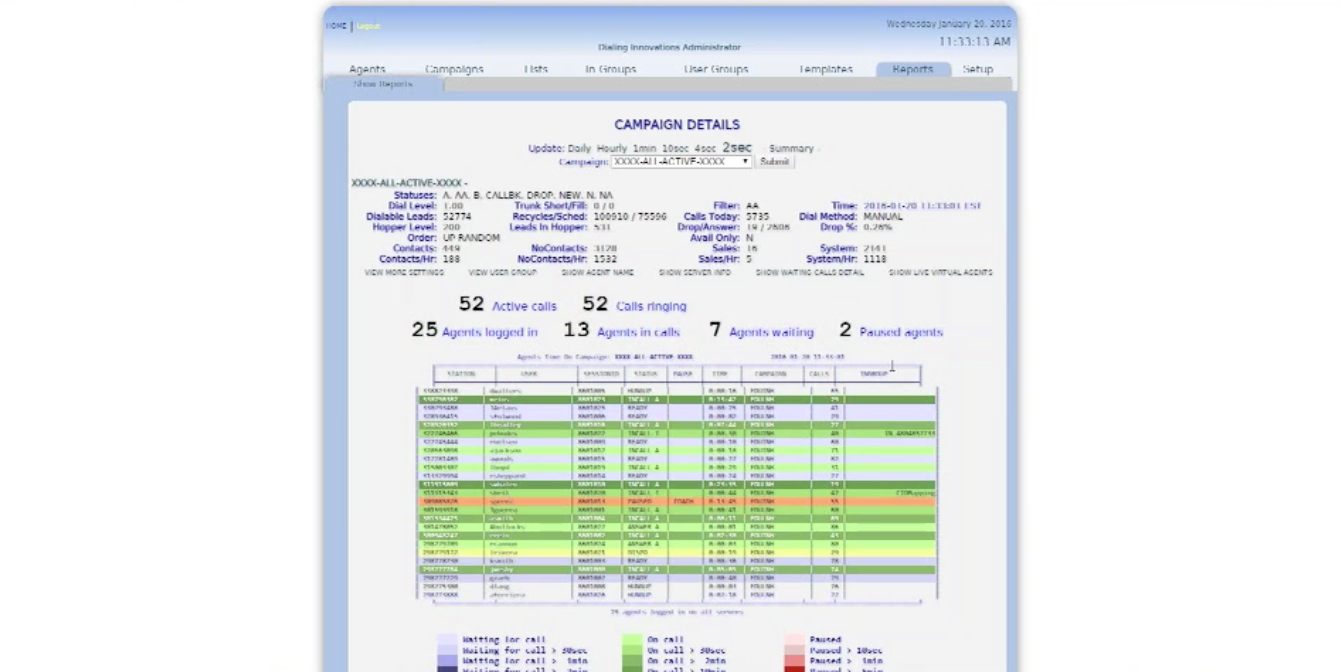Screen dimensions: 1341x672
Task: Click SHOW AGENT NAME link
Action: pos(598,272)
